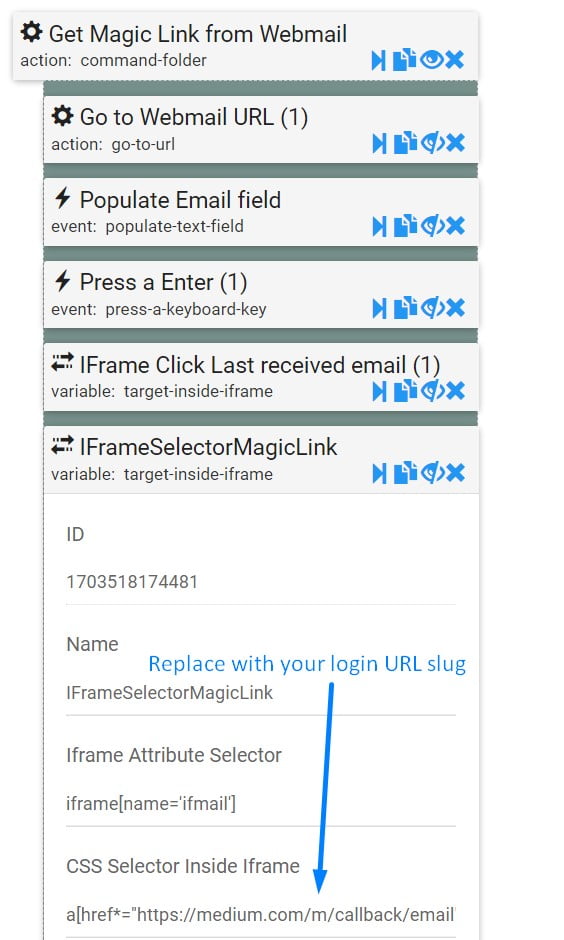Run the Get Magic Link from Webmail command
The height and width of the screenshot is (940, 564).
[x=378, y=60]
